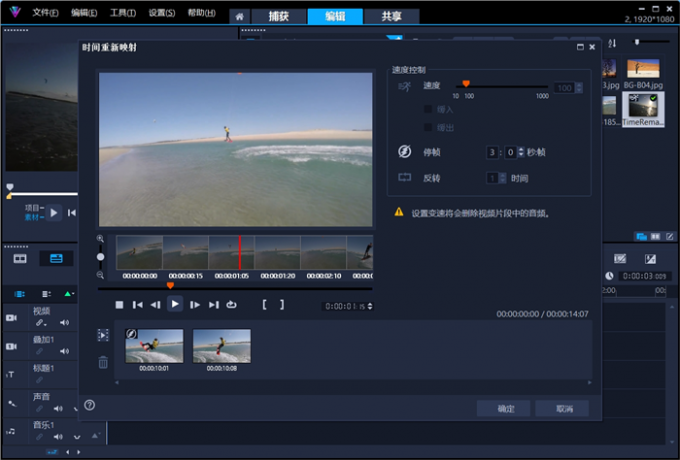Select the segment thumbnail 00:00:10:08

tap(222, 346)
